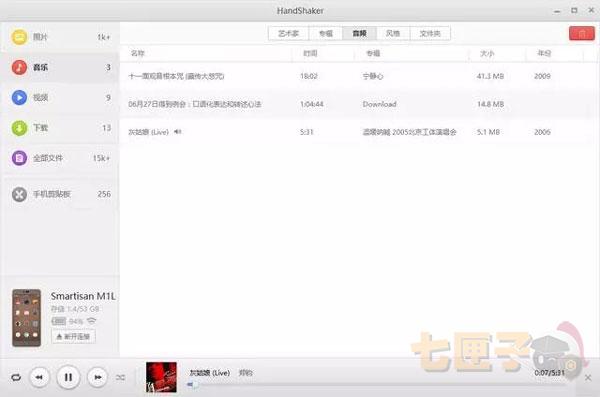
Task: Open the blue 视频 video play icon
Action: [x=19, y=98]
